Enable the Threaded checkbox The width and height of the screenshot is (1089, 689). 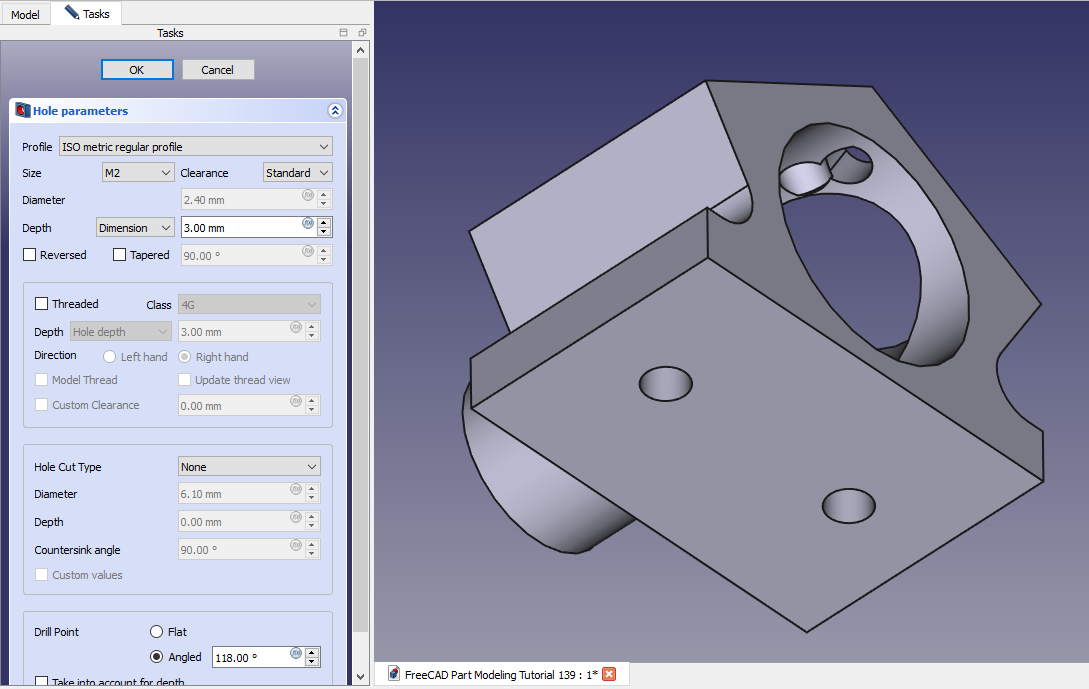pyautogui.click(x=42, y=304)
